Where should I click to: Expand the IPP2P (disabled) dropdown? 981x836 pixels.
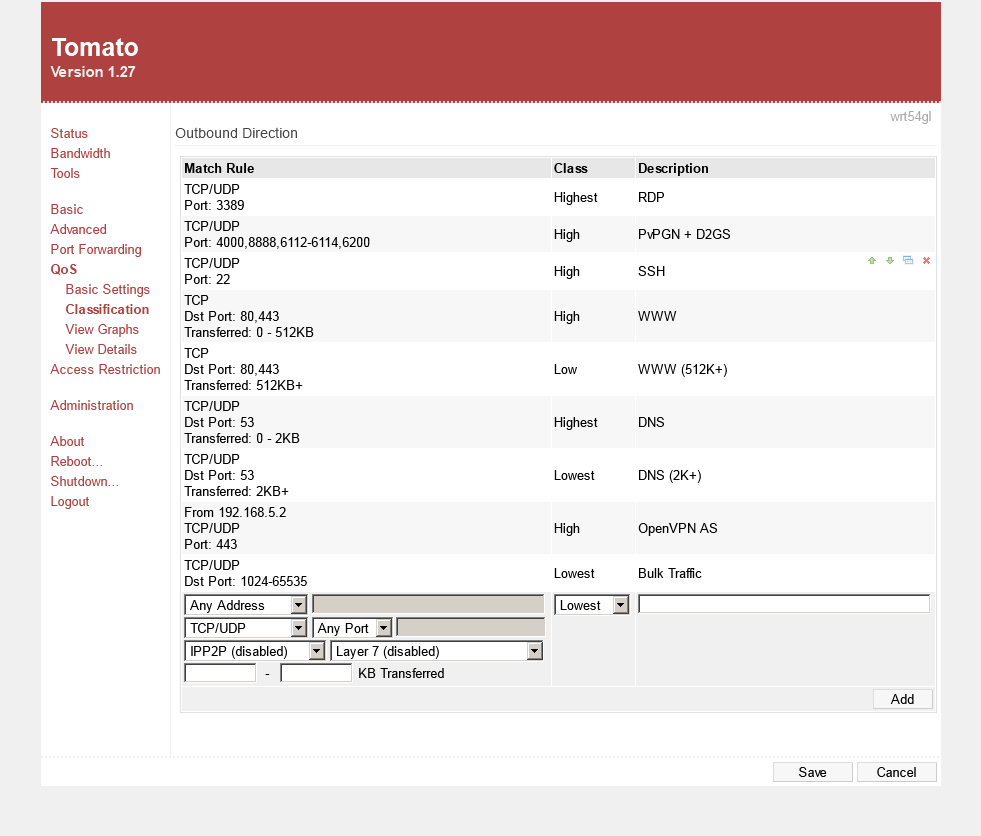[255, 651]
